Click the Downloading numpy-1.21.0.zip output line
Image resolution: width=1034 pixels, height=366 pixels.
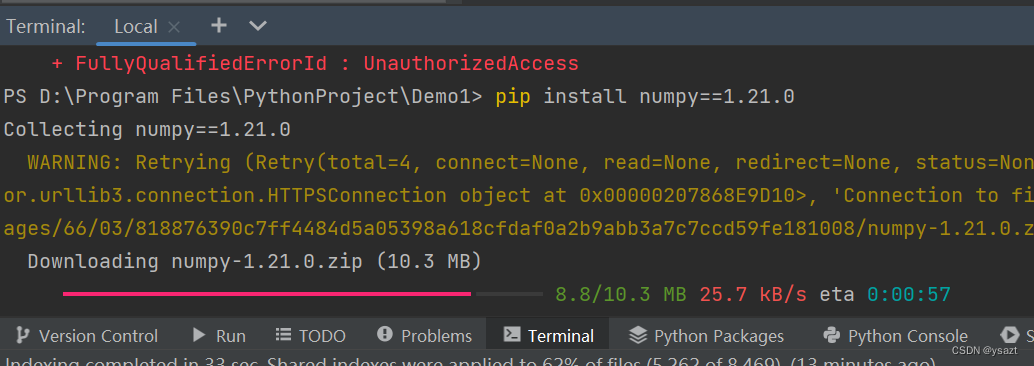tap(255, 262)
